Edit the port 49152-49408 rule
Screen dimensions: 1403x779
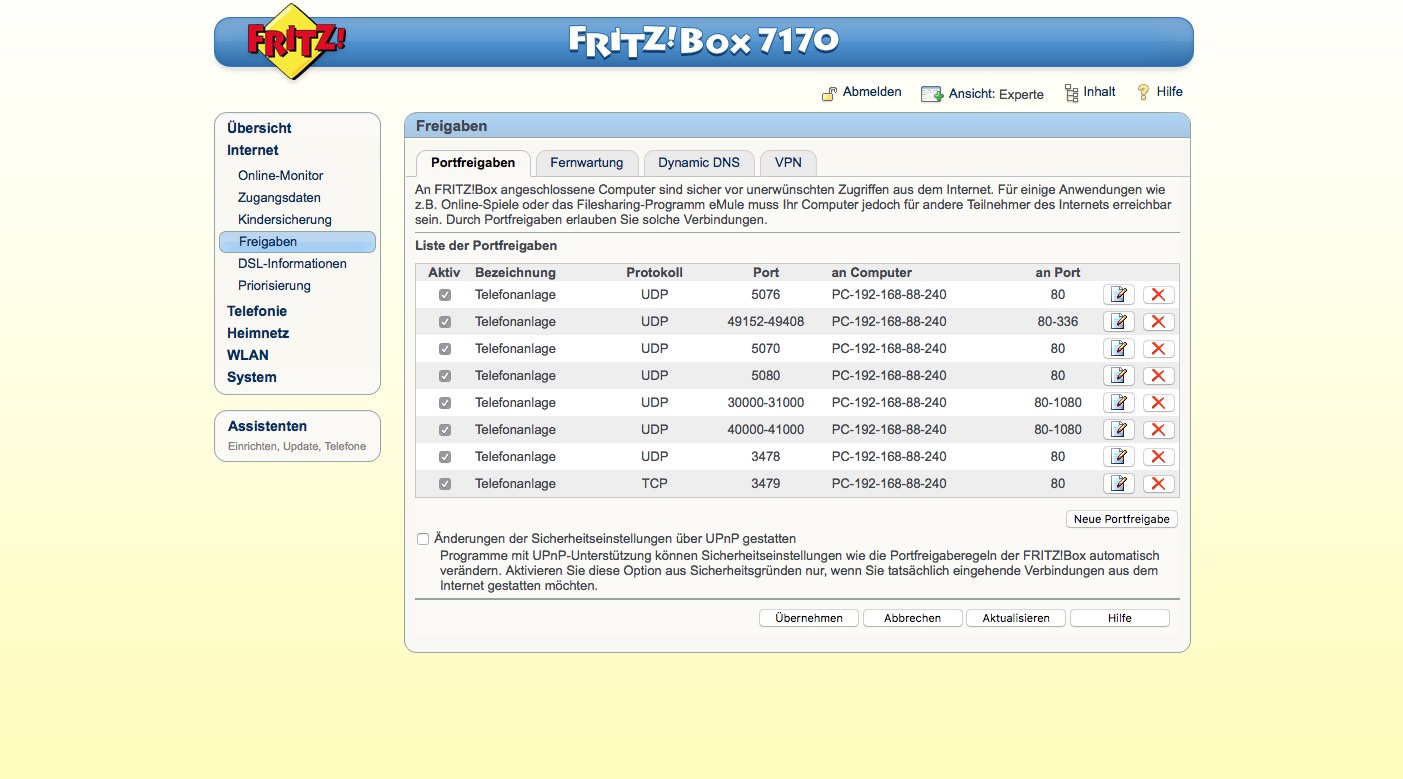click(x=1119, y=322)
